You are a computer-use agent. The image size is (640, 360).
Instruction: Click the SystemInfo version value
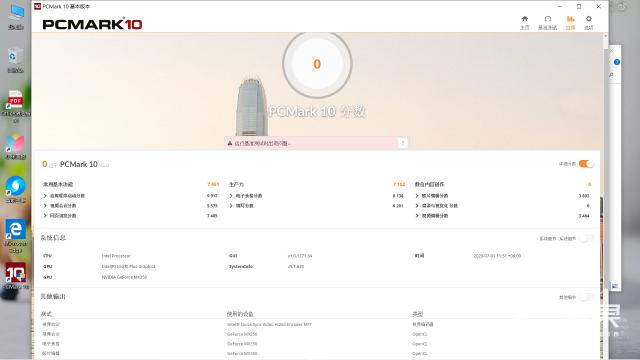pyautogui.click(x=296, y=267)
